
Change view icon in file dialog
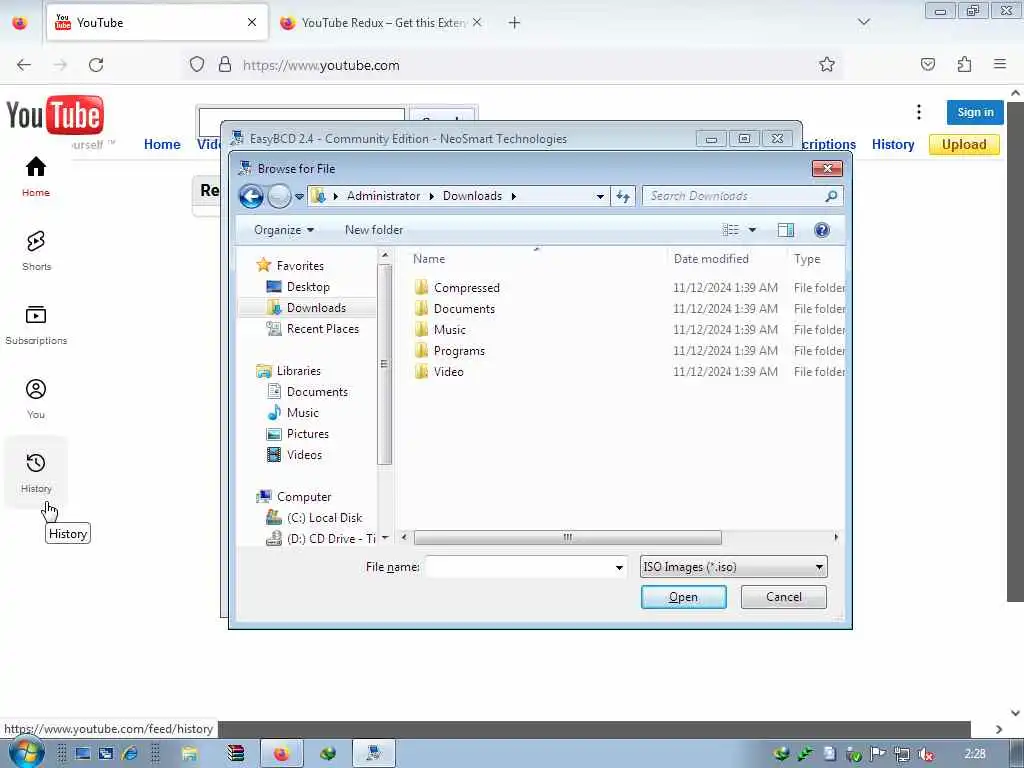click(x=731, y=230)
